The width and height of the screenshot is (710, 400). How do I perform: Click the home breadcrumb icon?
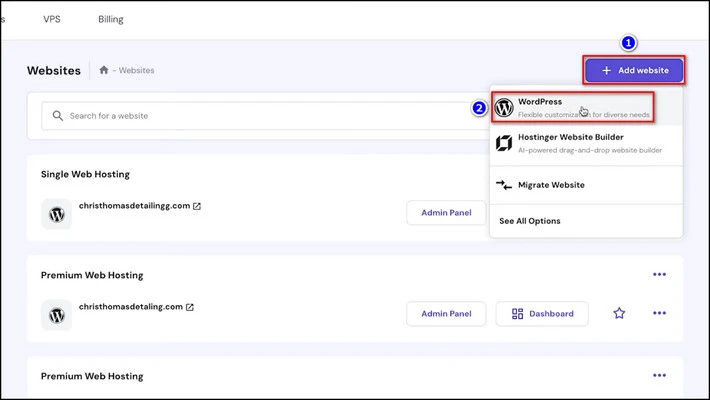click(103, 70)
